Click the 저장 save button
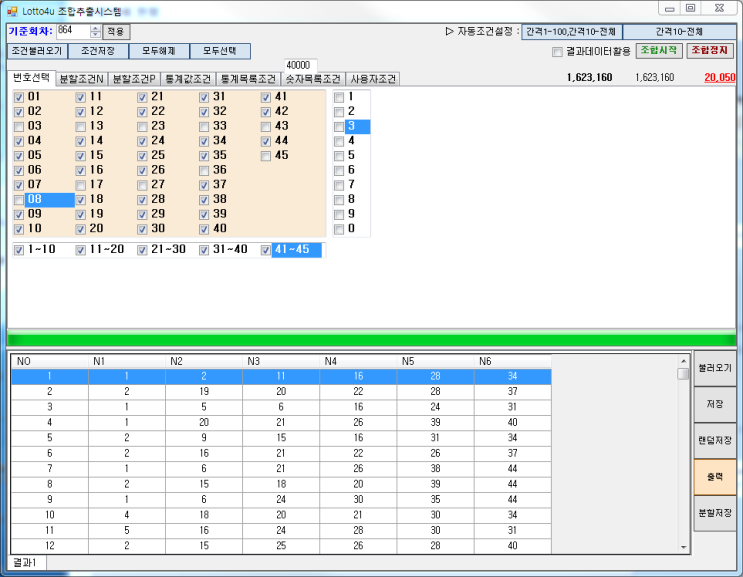 pos(715,404)
